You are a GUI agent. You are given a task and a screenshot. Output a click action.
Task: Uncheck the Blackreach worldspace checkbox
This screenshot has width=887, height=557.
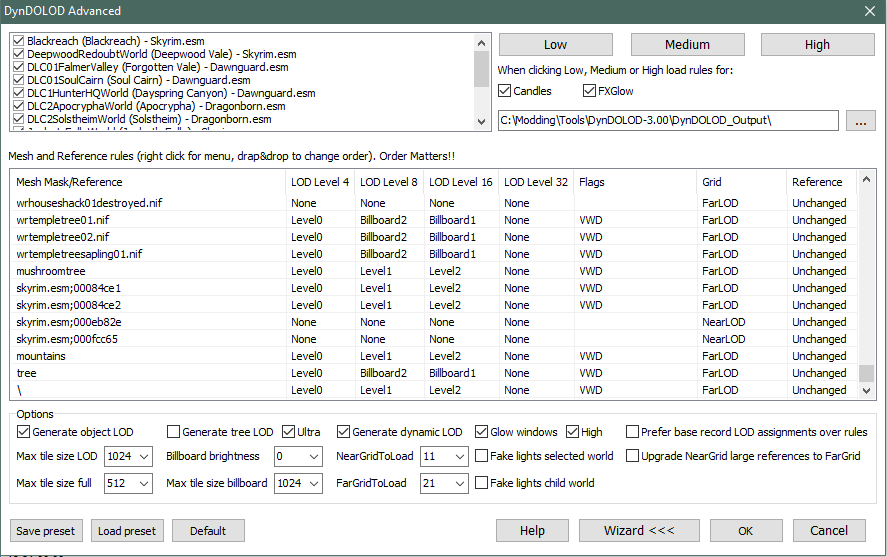click(x=18, y=41)
